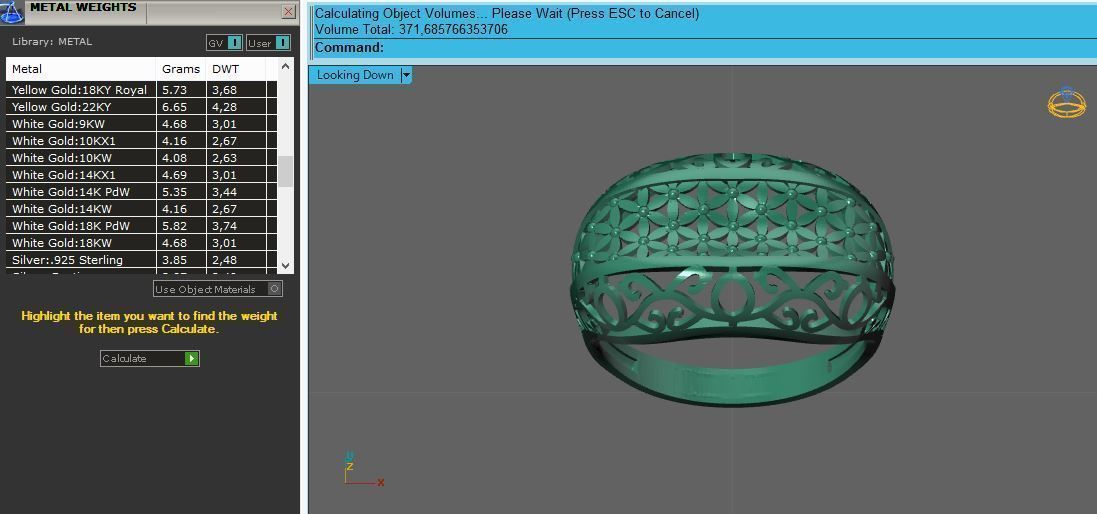Click the orange ring viewport icon
This screenshot has height=514, width=1097.
(x=1066, y=102)
